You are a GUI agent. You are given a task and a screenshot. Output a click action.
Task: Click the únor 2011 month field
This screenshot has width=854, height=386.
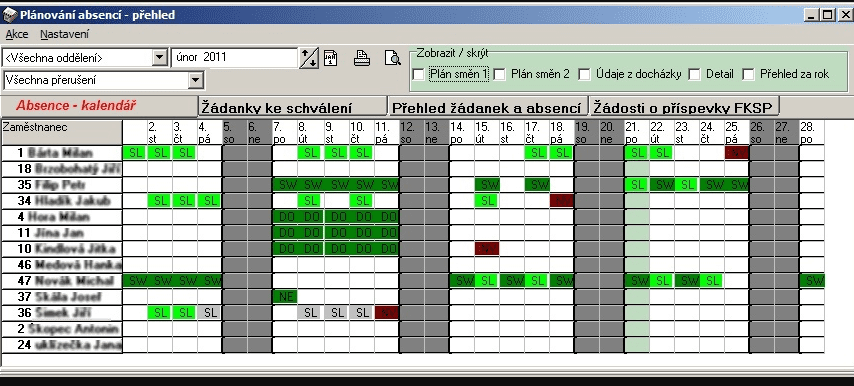tap(234, 58)
